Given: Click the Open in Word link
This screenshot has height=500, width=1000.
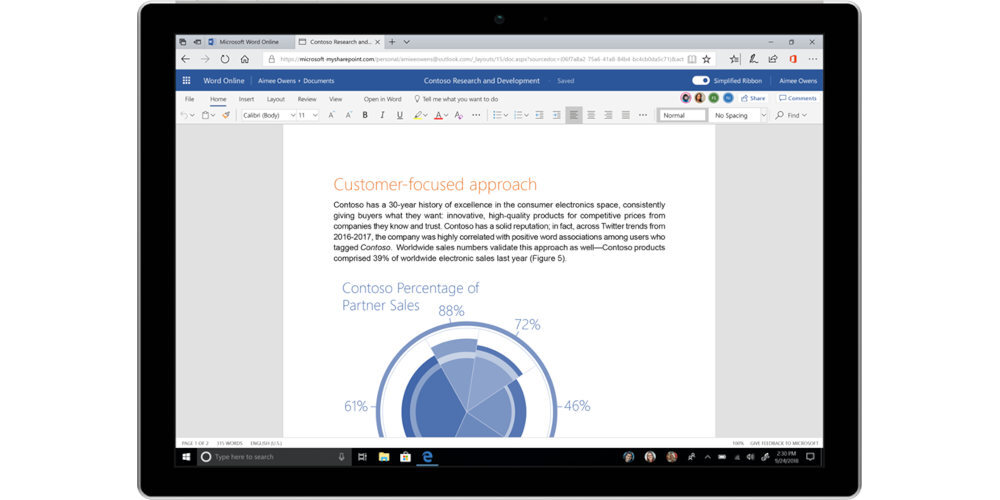Looking at the screenshot, I should click(382, 99).
